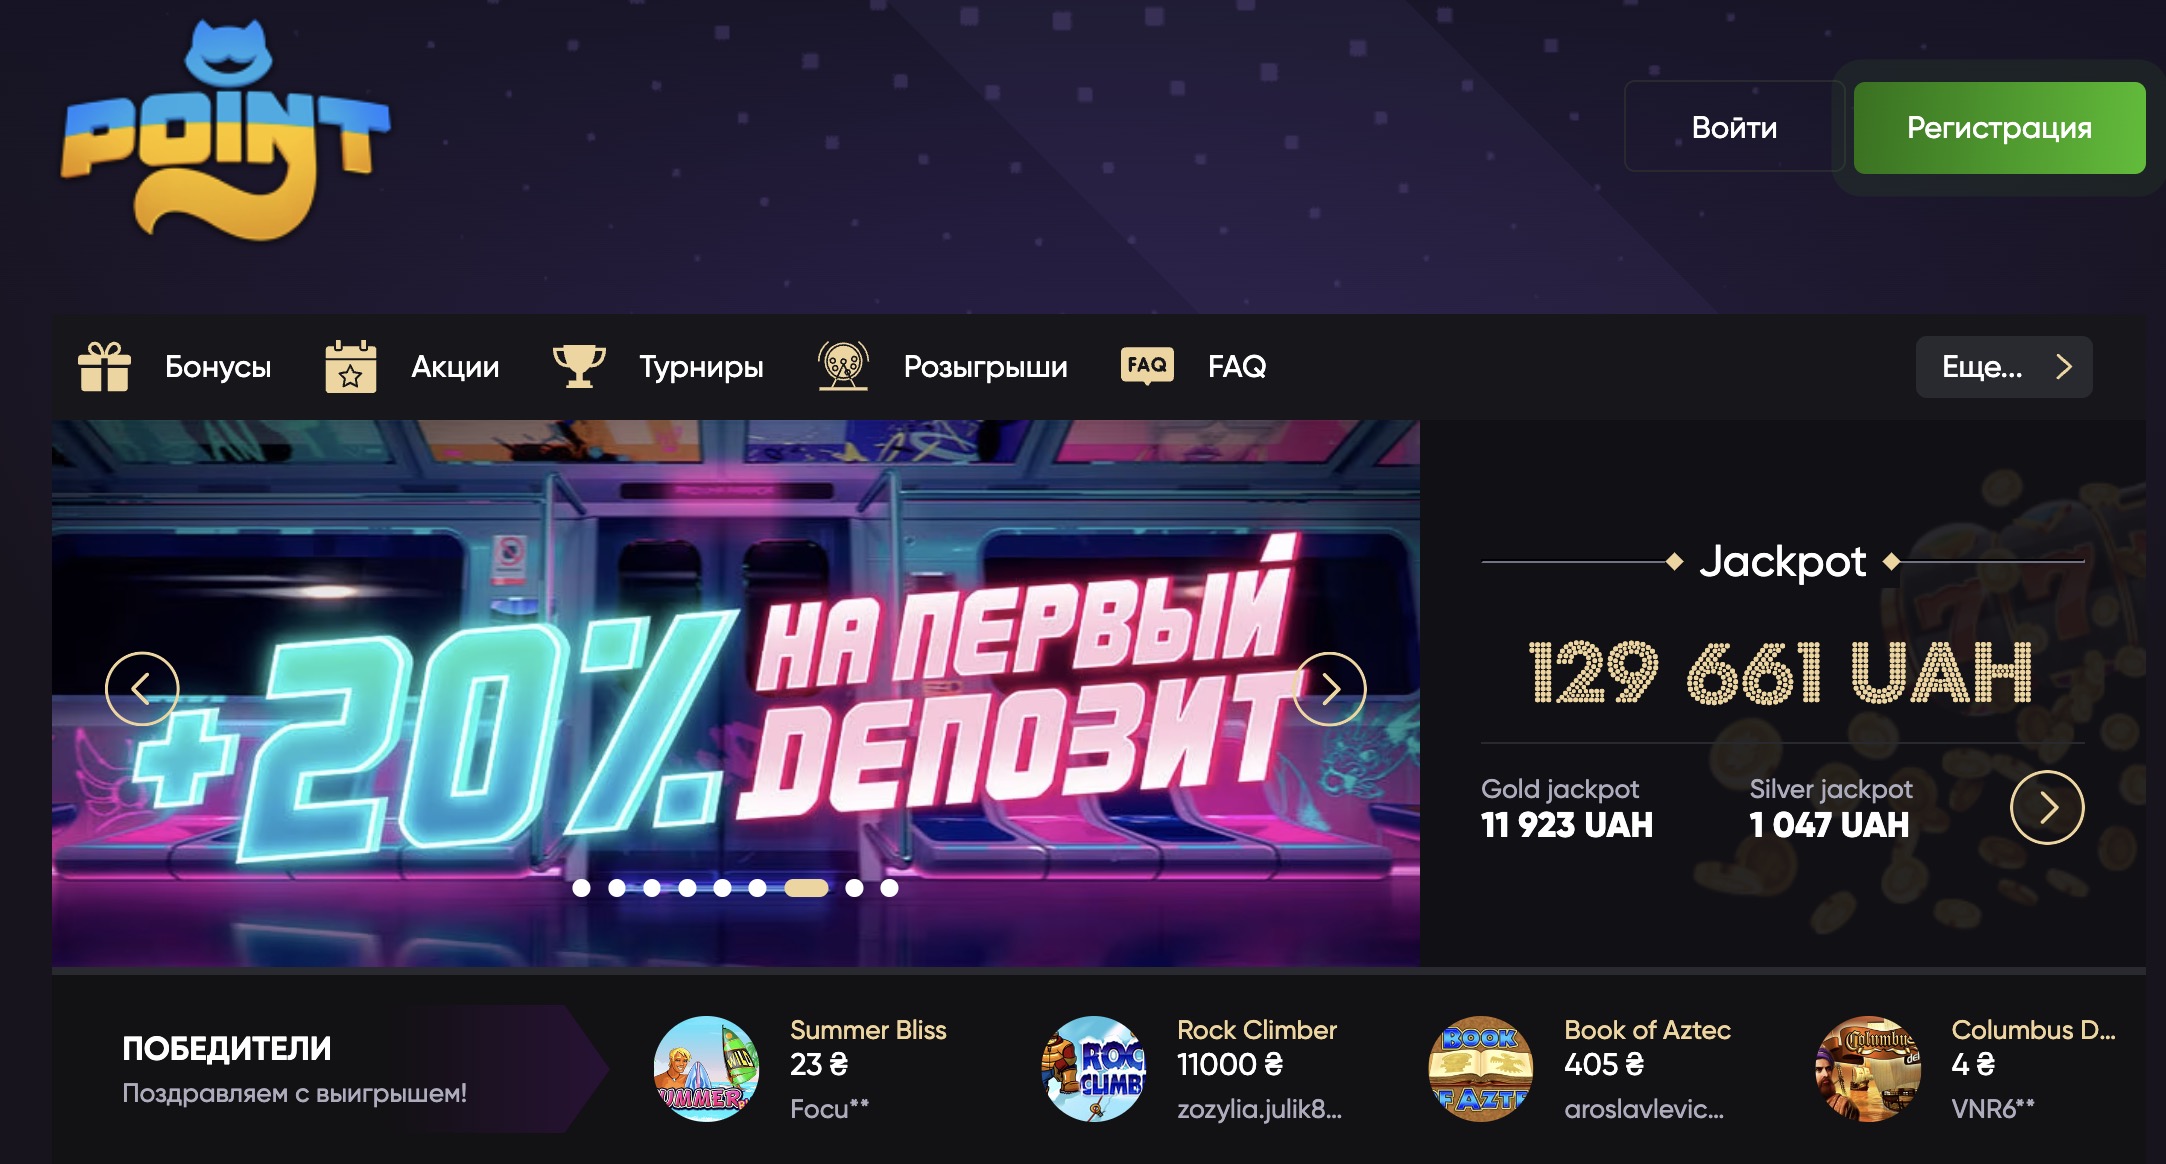The image size is (2166, 1164).
Task: Open the Rock Climber game thumbnail
Action: tap(1094, 1069)
